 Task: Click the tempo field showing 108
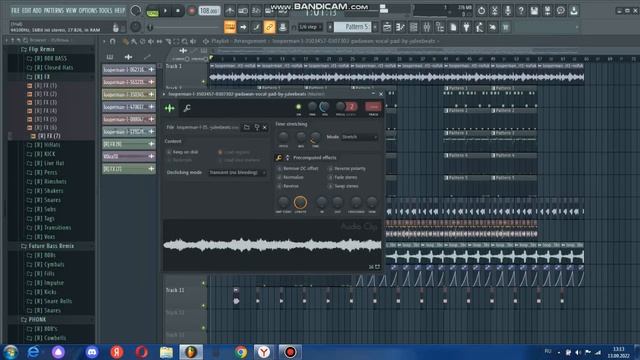209,11
